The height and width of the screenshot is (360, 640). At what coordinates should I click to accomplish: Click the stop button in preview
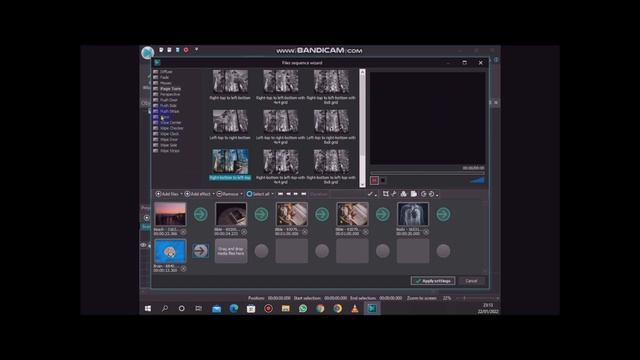pyautogui.click(x=383, y=180)
